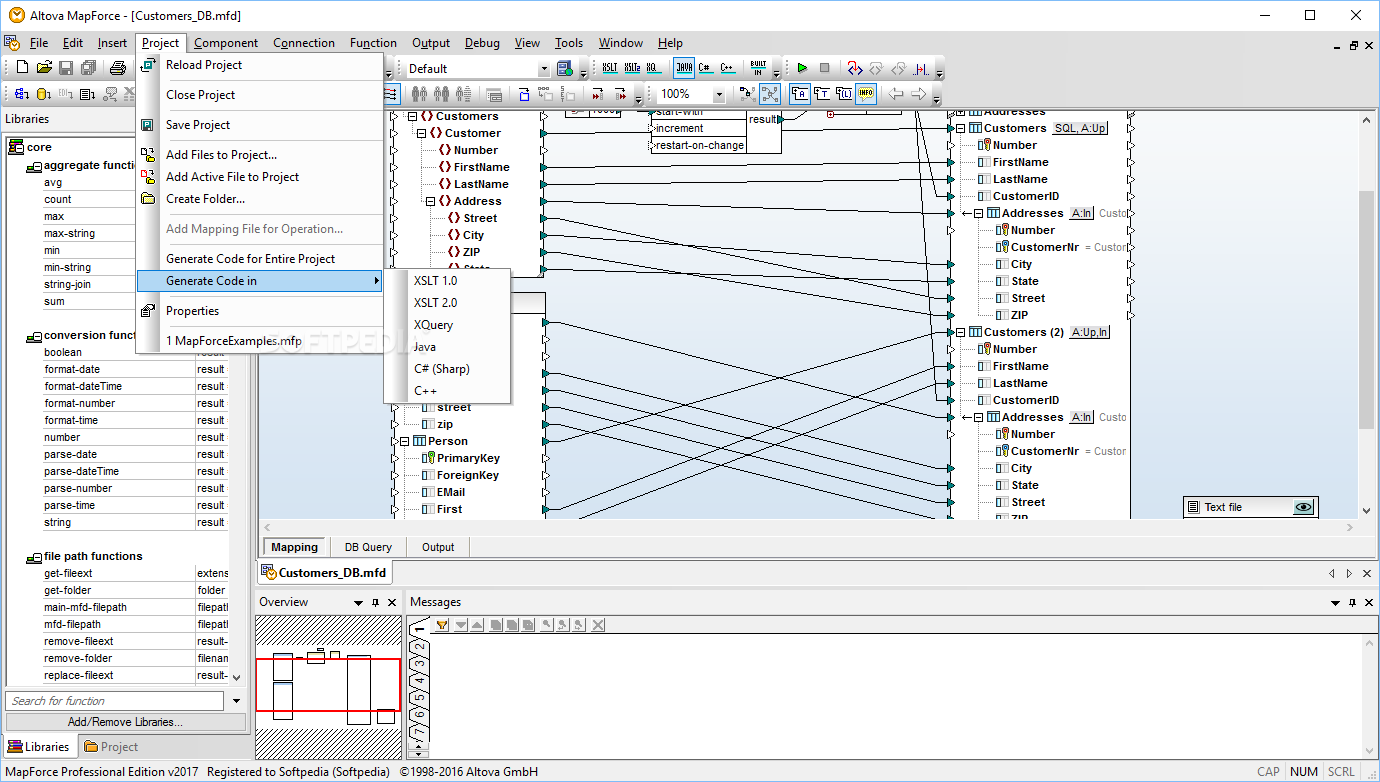Screen dimensions: 1380x782
Task: Open the 100% zoom dropdown
Action: pyautogui.click(x=719, y=94)
